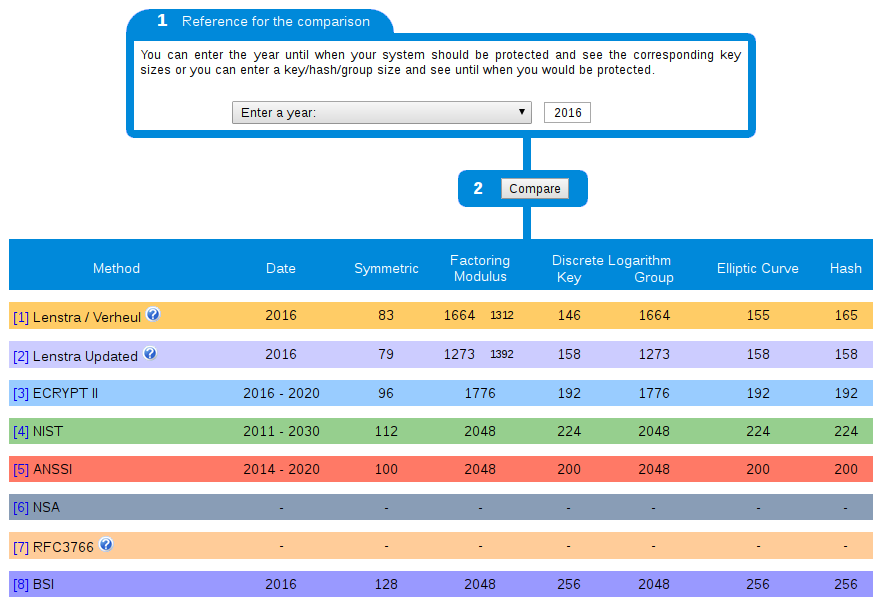Screen dimensions: 883x607
Task: Select the 'ECRYPT II' method name
Action: tap(65, 393)
